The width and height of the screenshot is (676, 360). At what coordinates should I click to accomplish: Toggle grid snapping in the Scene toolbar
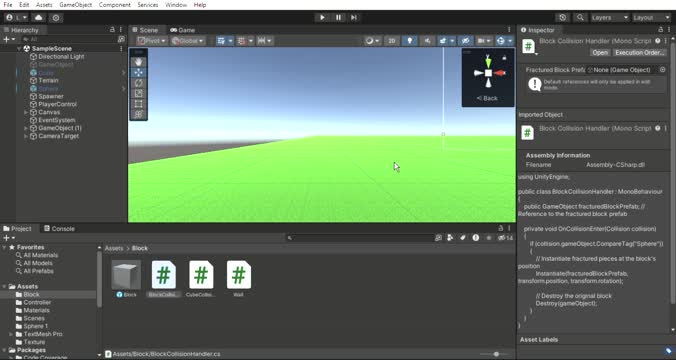241,41
